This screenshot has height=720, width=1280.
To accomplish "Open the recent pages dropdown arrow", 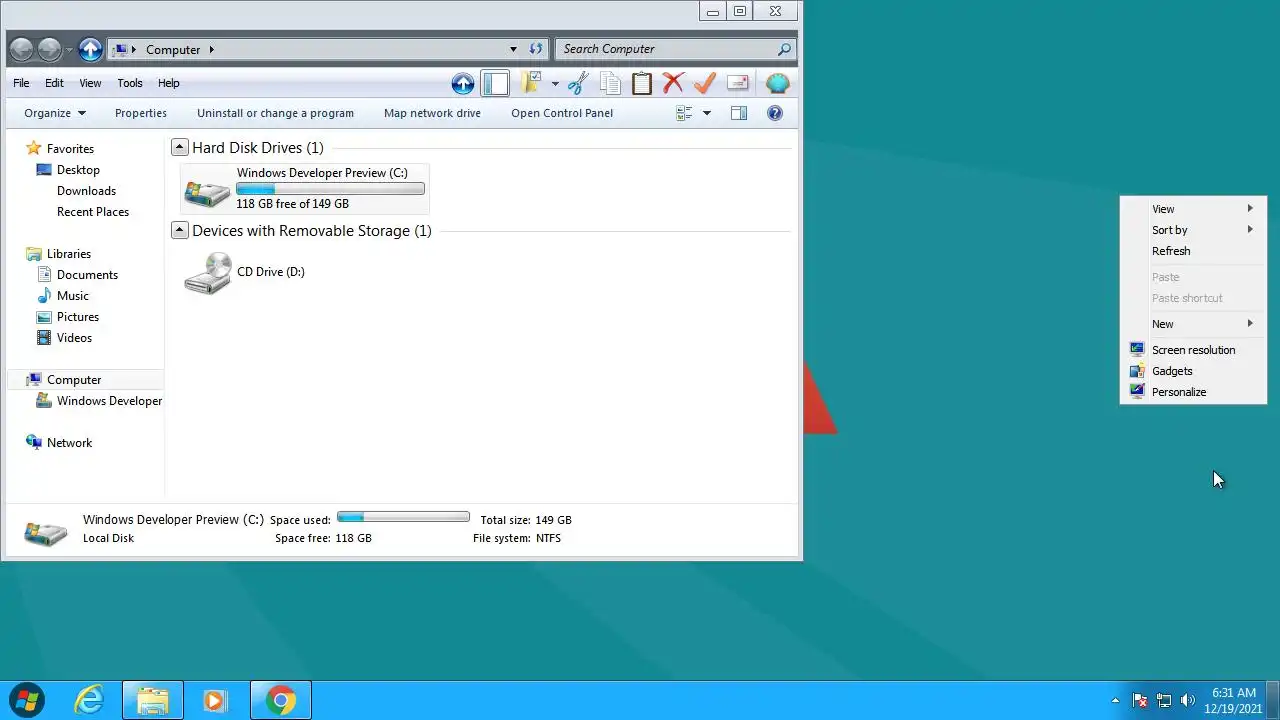I will [69, 49].
